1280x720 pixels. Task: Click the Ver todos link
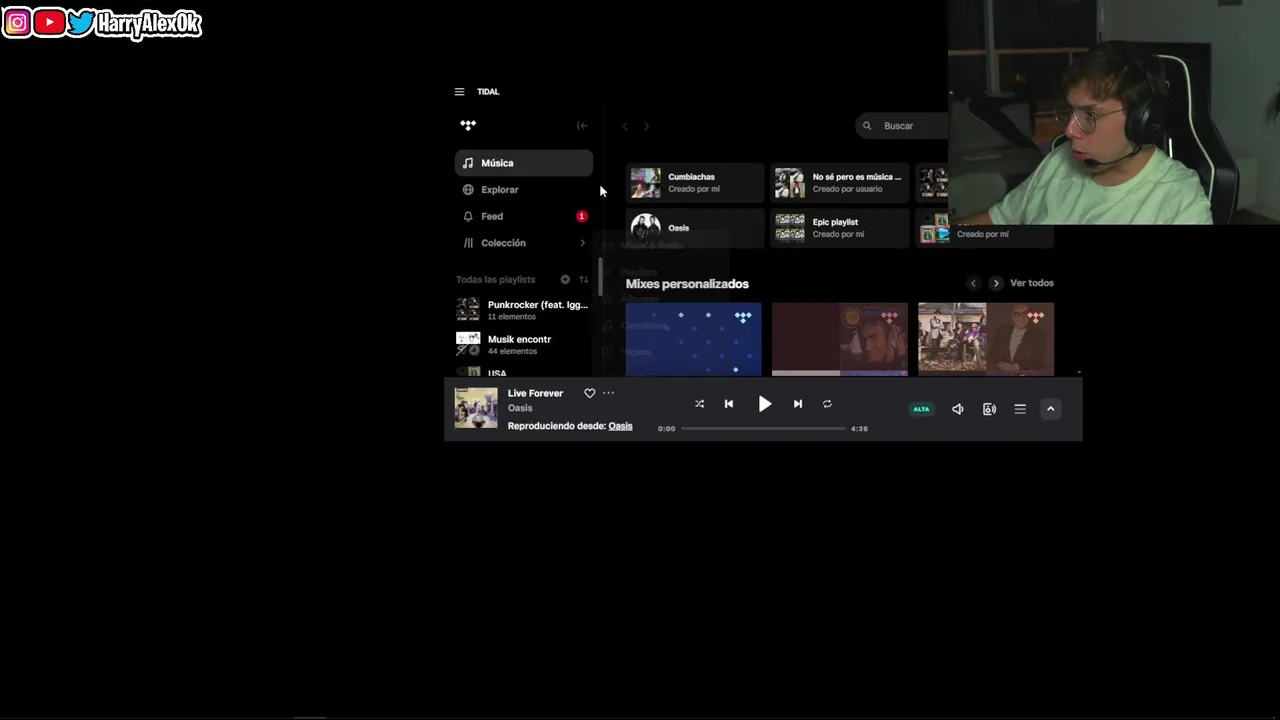click(x=1032, y=283)
